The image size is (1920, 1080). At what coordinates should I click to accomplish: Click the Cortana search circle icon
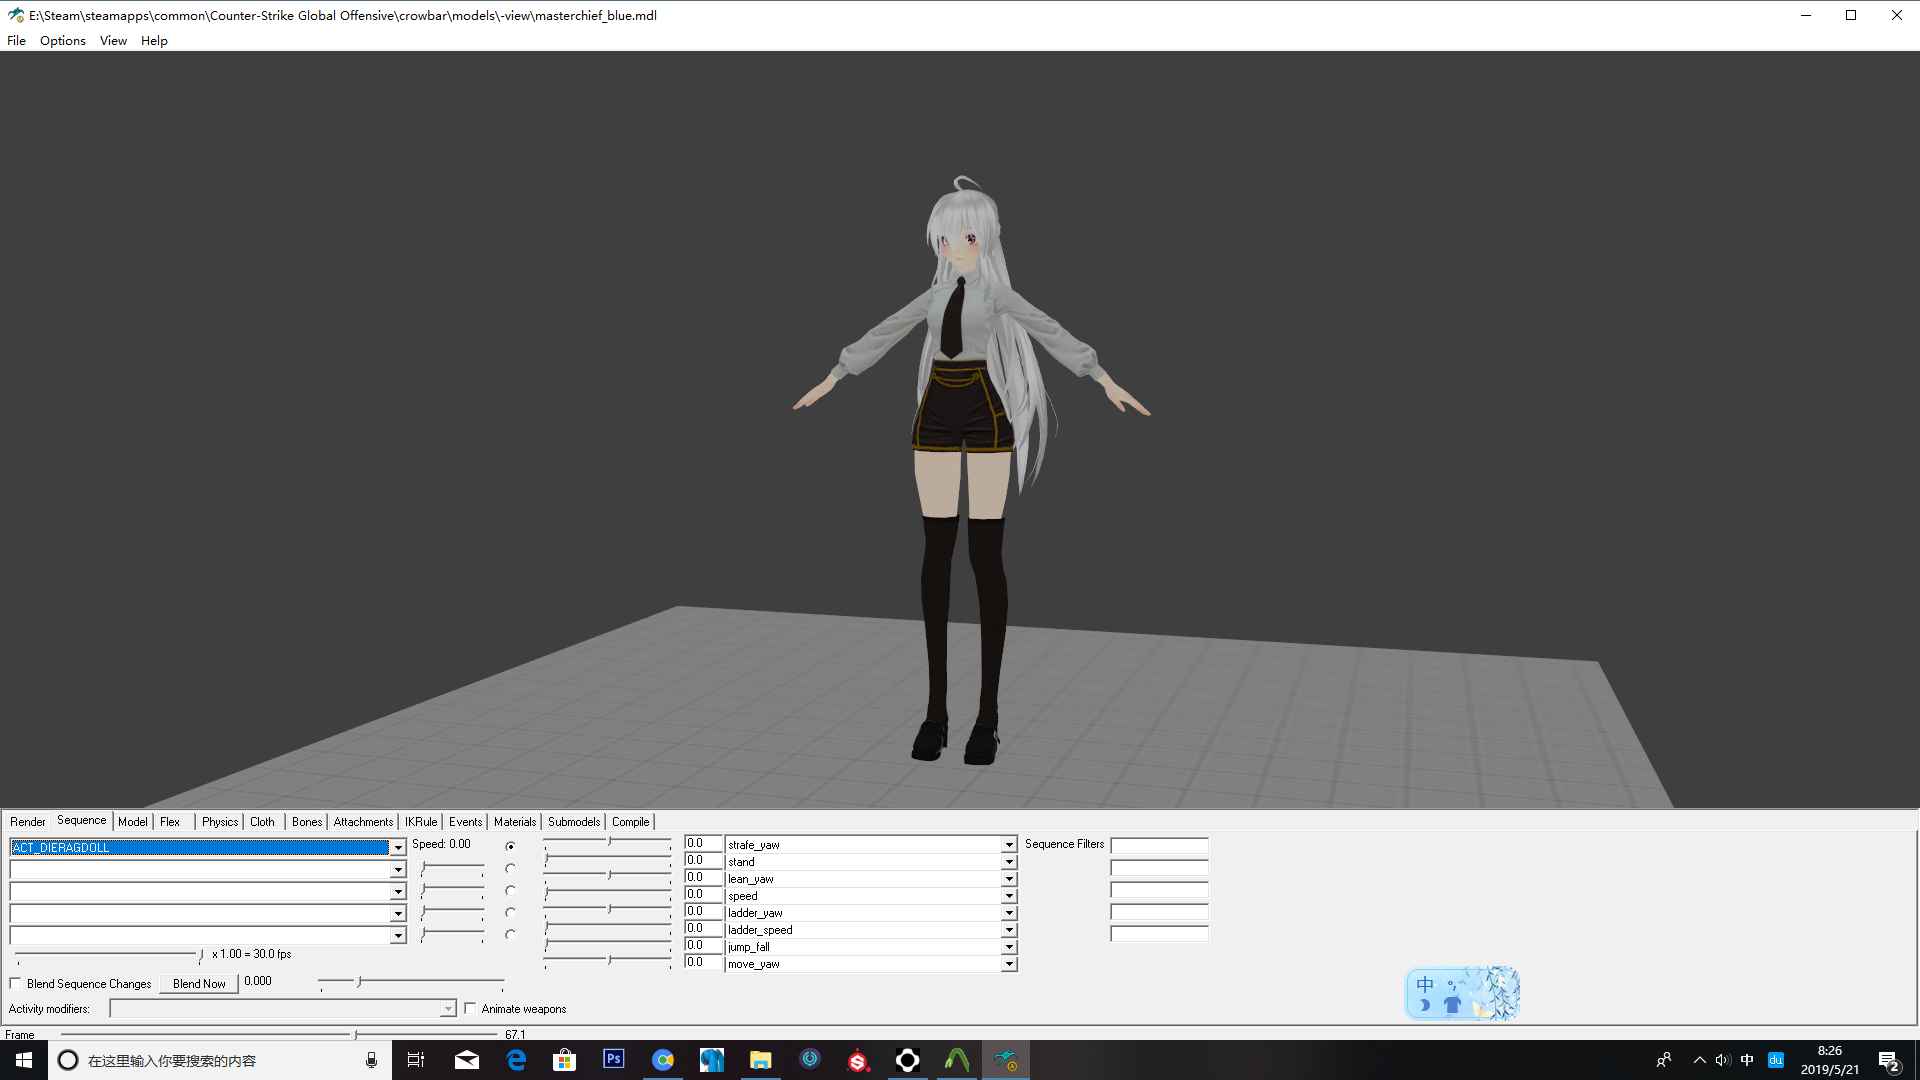[67, 1060]
